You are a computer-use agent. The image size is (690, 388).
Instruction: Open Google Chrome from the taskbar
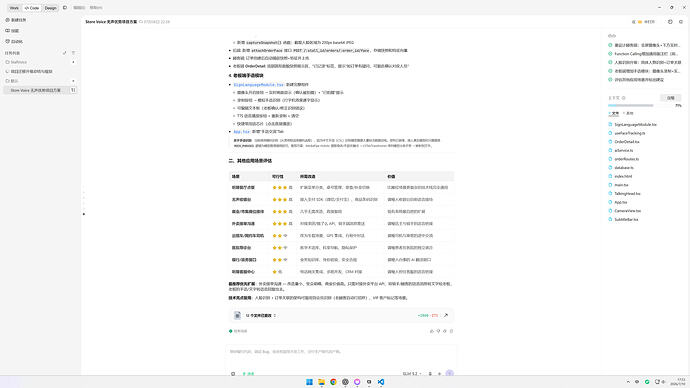point(333,382)
